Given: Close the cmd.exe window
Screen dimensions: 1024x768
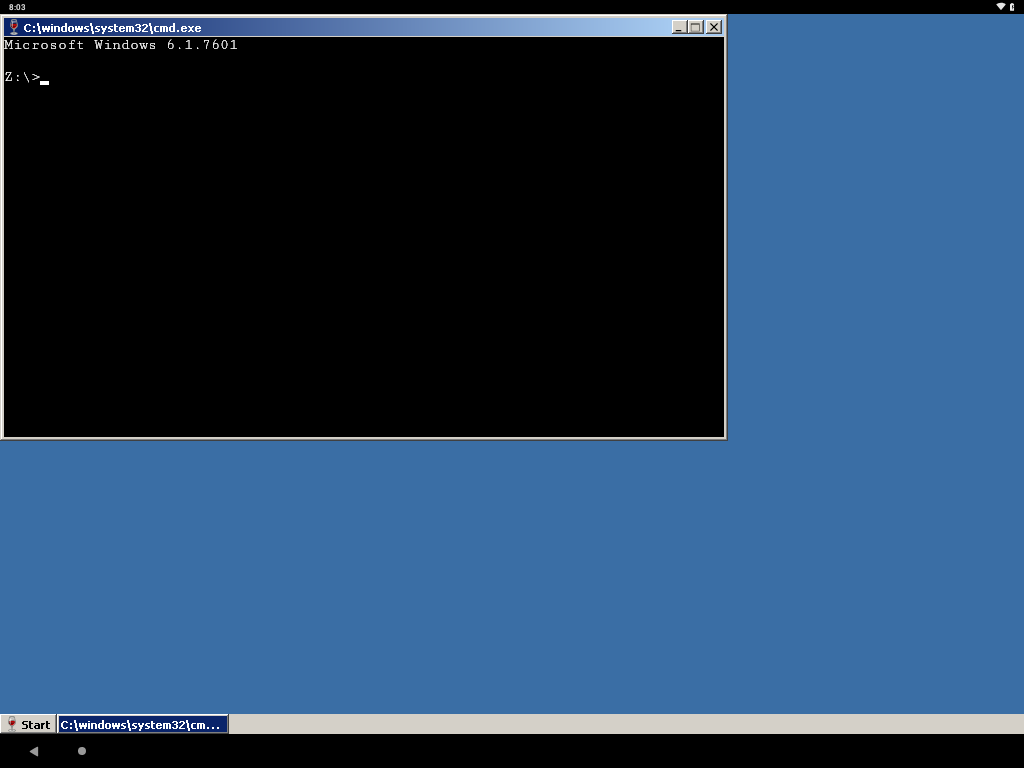Looking at the screenshot, I should coord(714,27).
